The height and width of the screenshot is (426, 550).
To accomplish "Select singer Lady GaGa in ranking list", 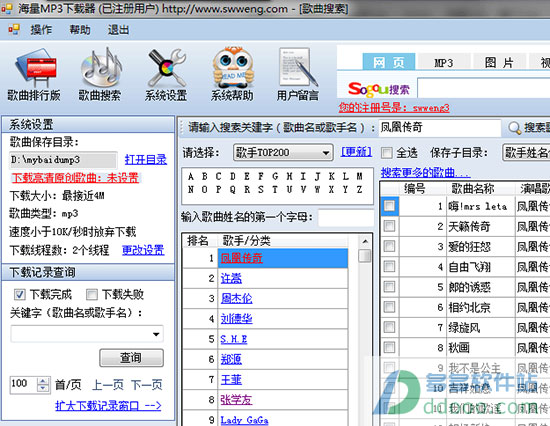I will tap(244, 420).
